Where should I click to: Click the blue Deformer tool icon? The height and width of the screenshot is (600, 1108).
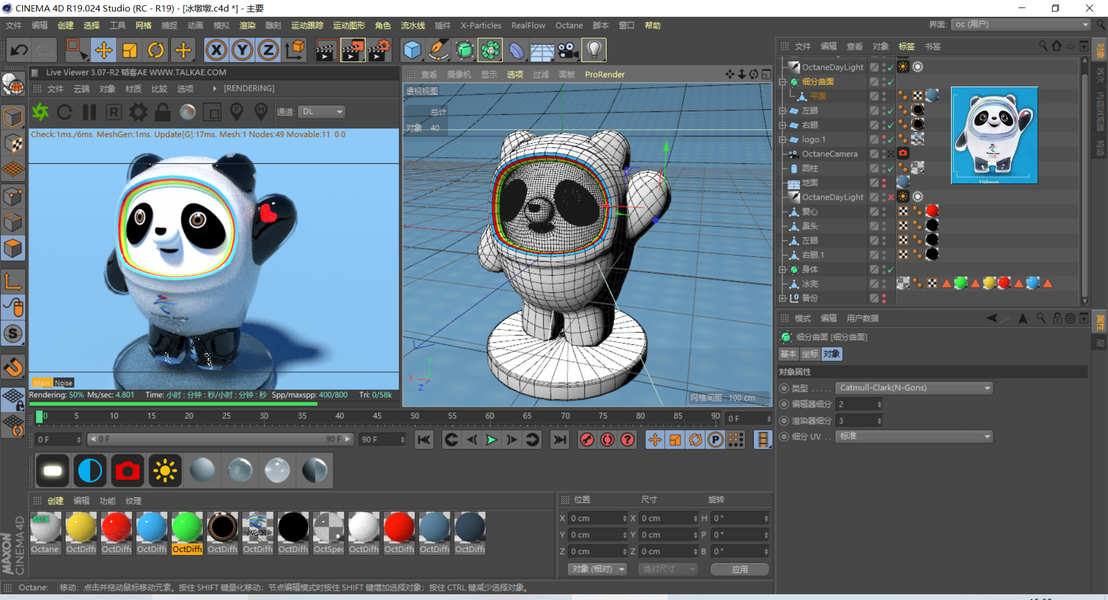pos(517,50)
